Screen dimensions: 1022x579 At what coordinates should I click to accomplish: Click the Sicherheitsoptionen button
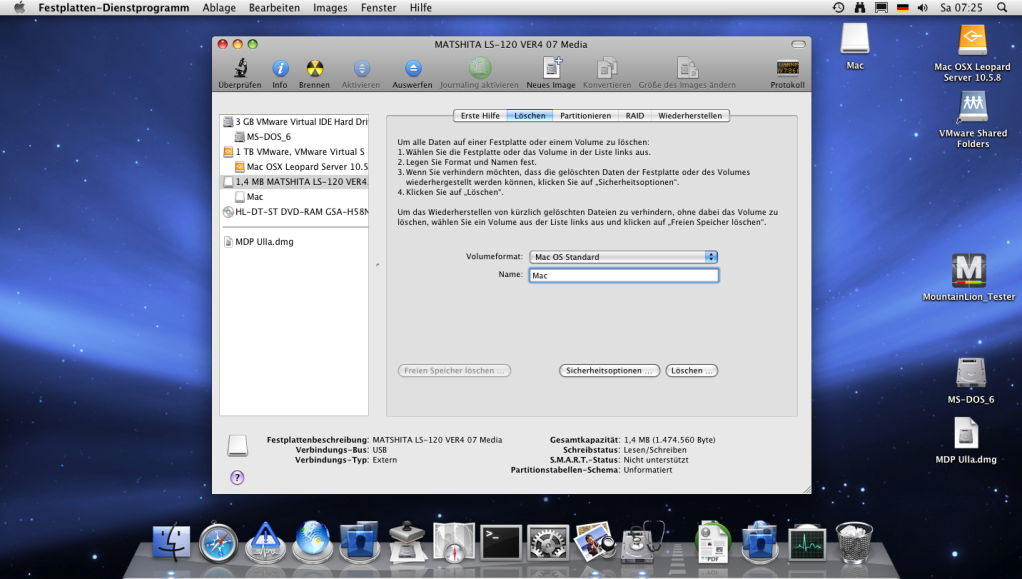pos(609,370)
